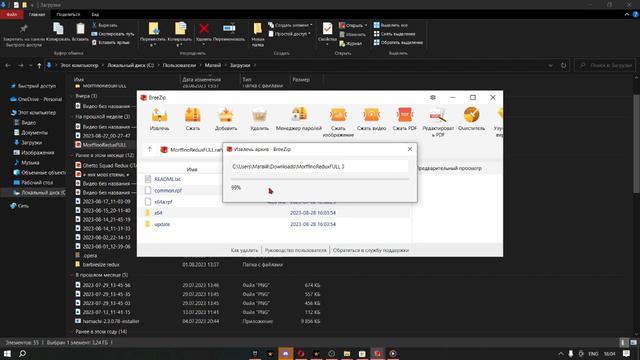Open Windows Start menu
Viewport: 640px width, 360px height.
click(7, 353)
